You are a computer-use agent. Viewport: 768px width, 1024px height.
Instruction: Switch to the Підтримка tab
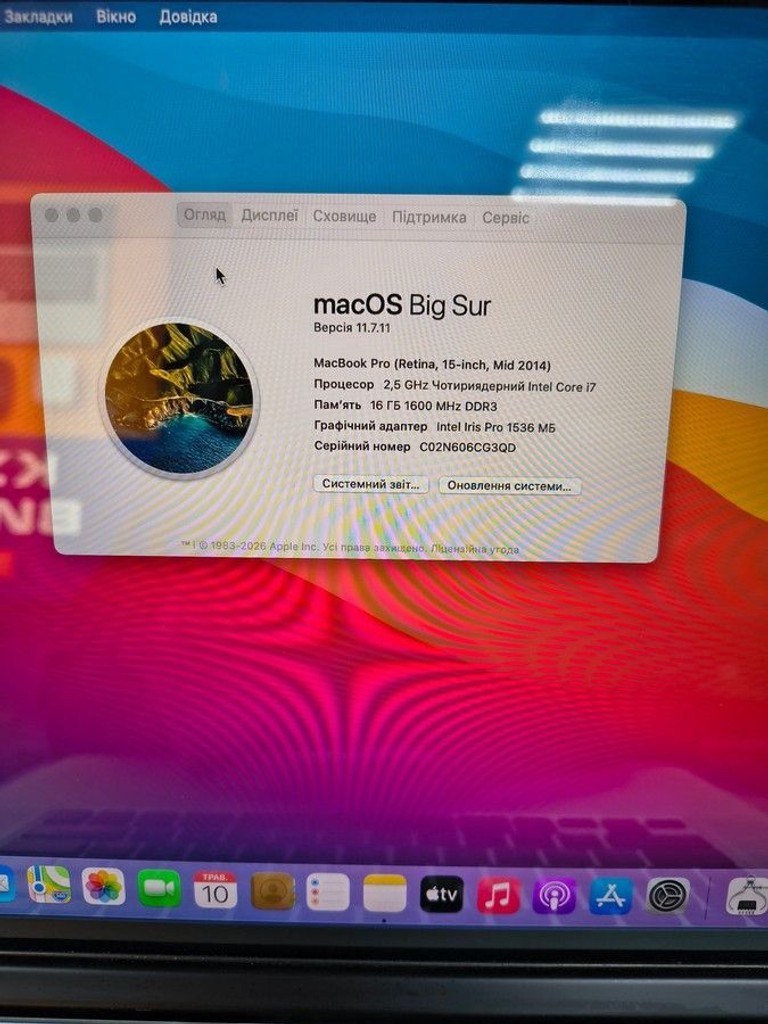(x=429, y=217)
